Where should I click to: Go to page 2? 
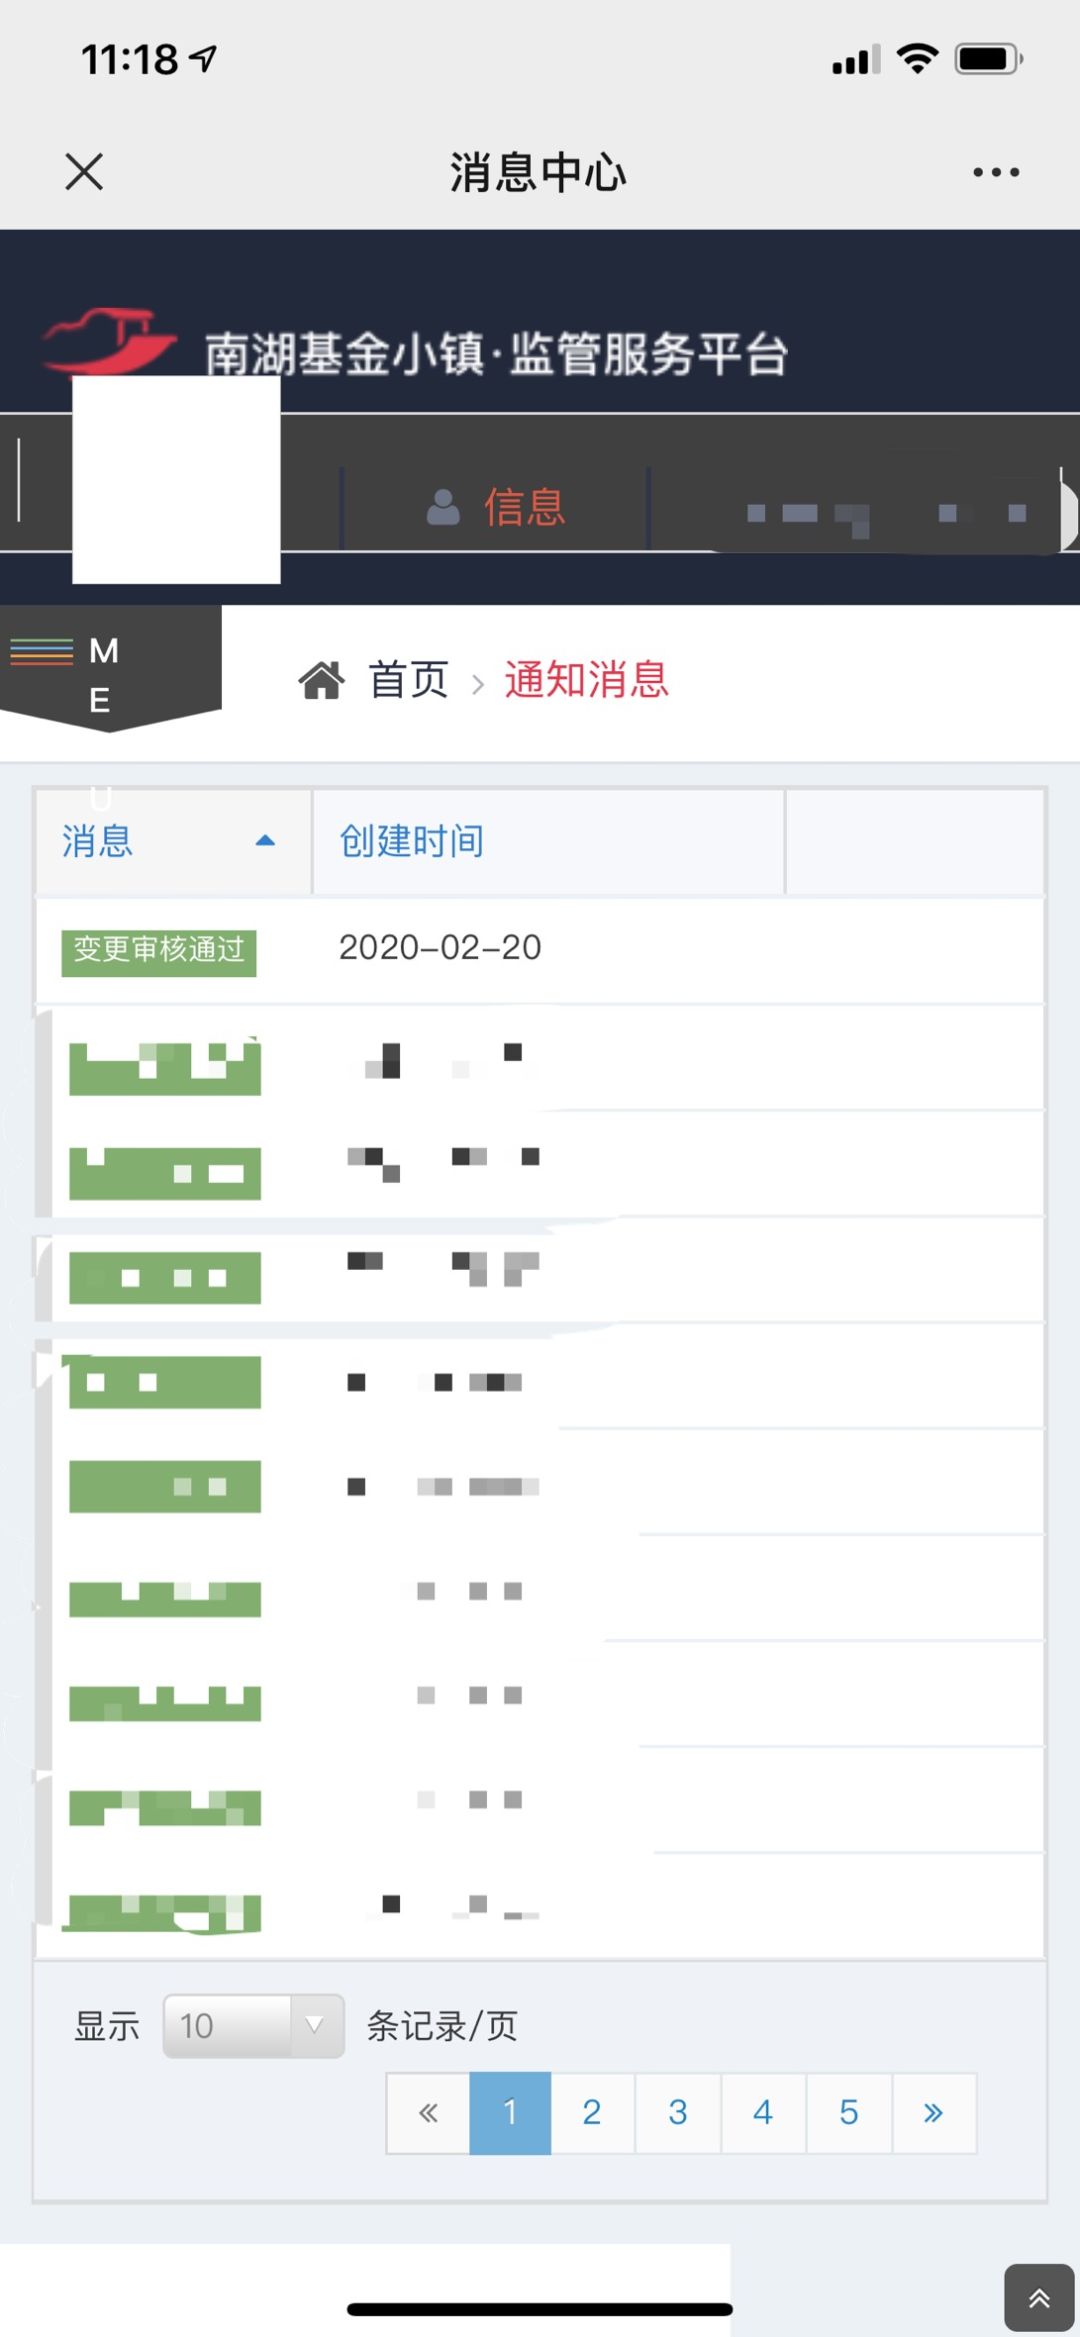(592, 2112)
